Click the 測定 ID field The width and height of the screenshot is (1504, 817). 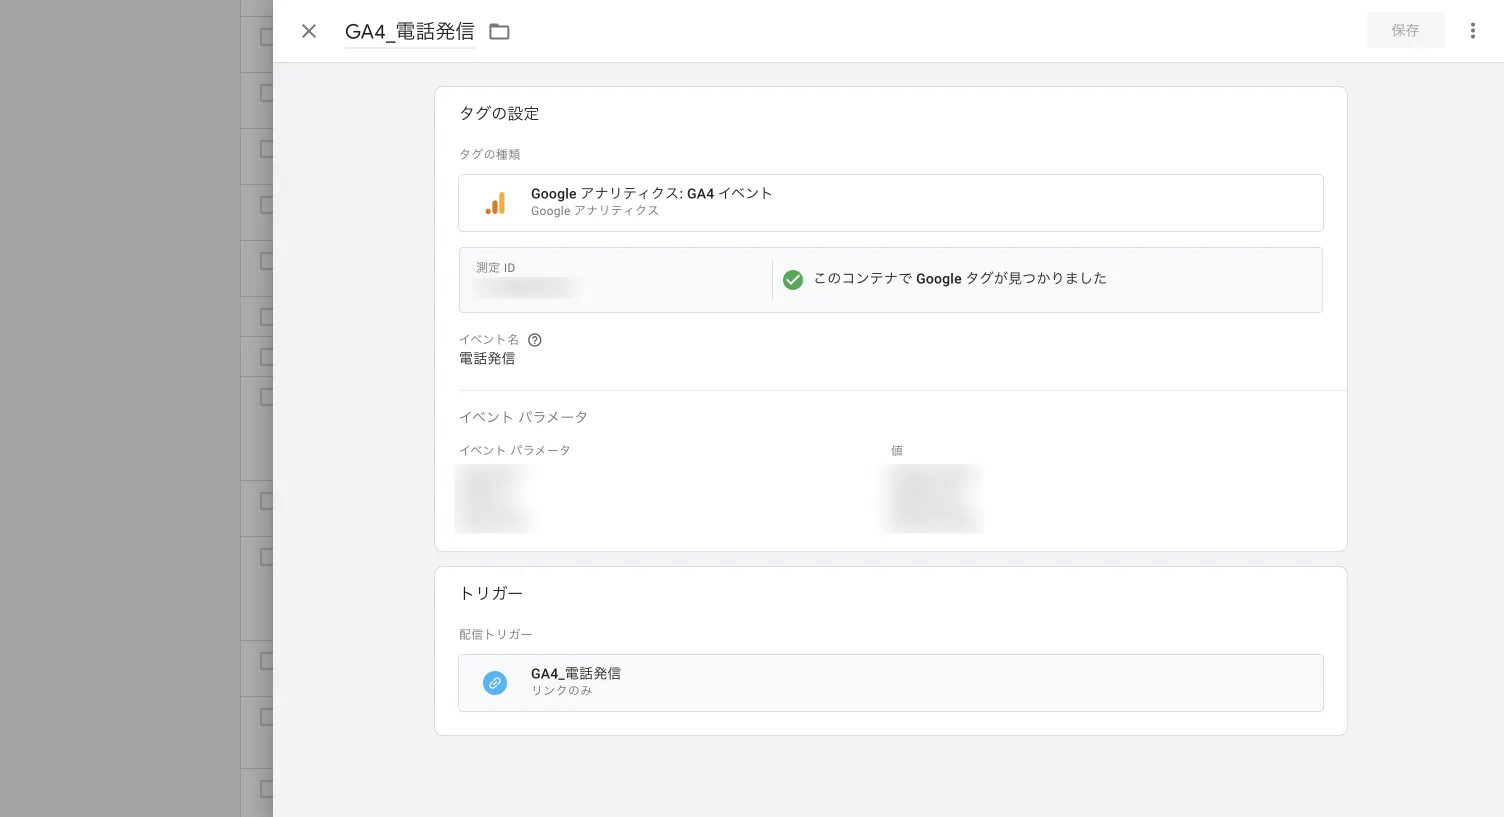[615, 280]
